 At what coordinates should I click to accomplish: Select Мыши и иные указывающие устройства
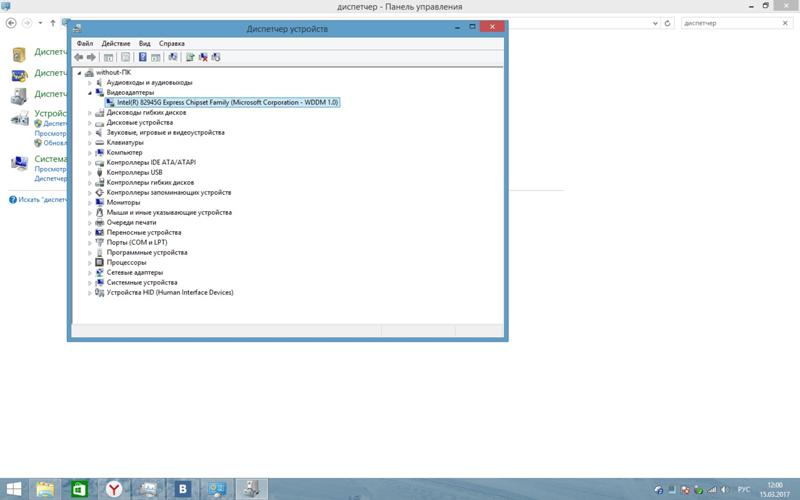coord(169,213)
